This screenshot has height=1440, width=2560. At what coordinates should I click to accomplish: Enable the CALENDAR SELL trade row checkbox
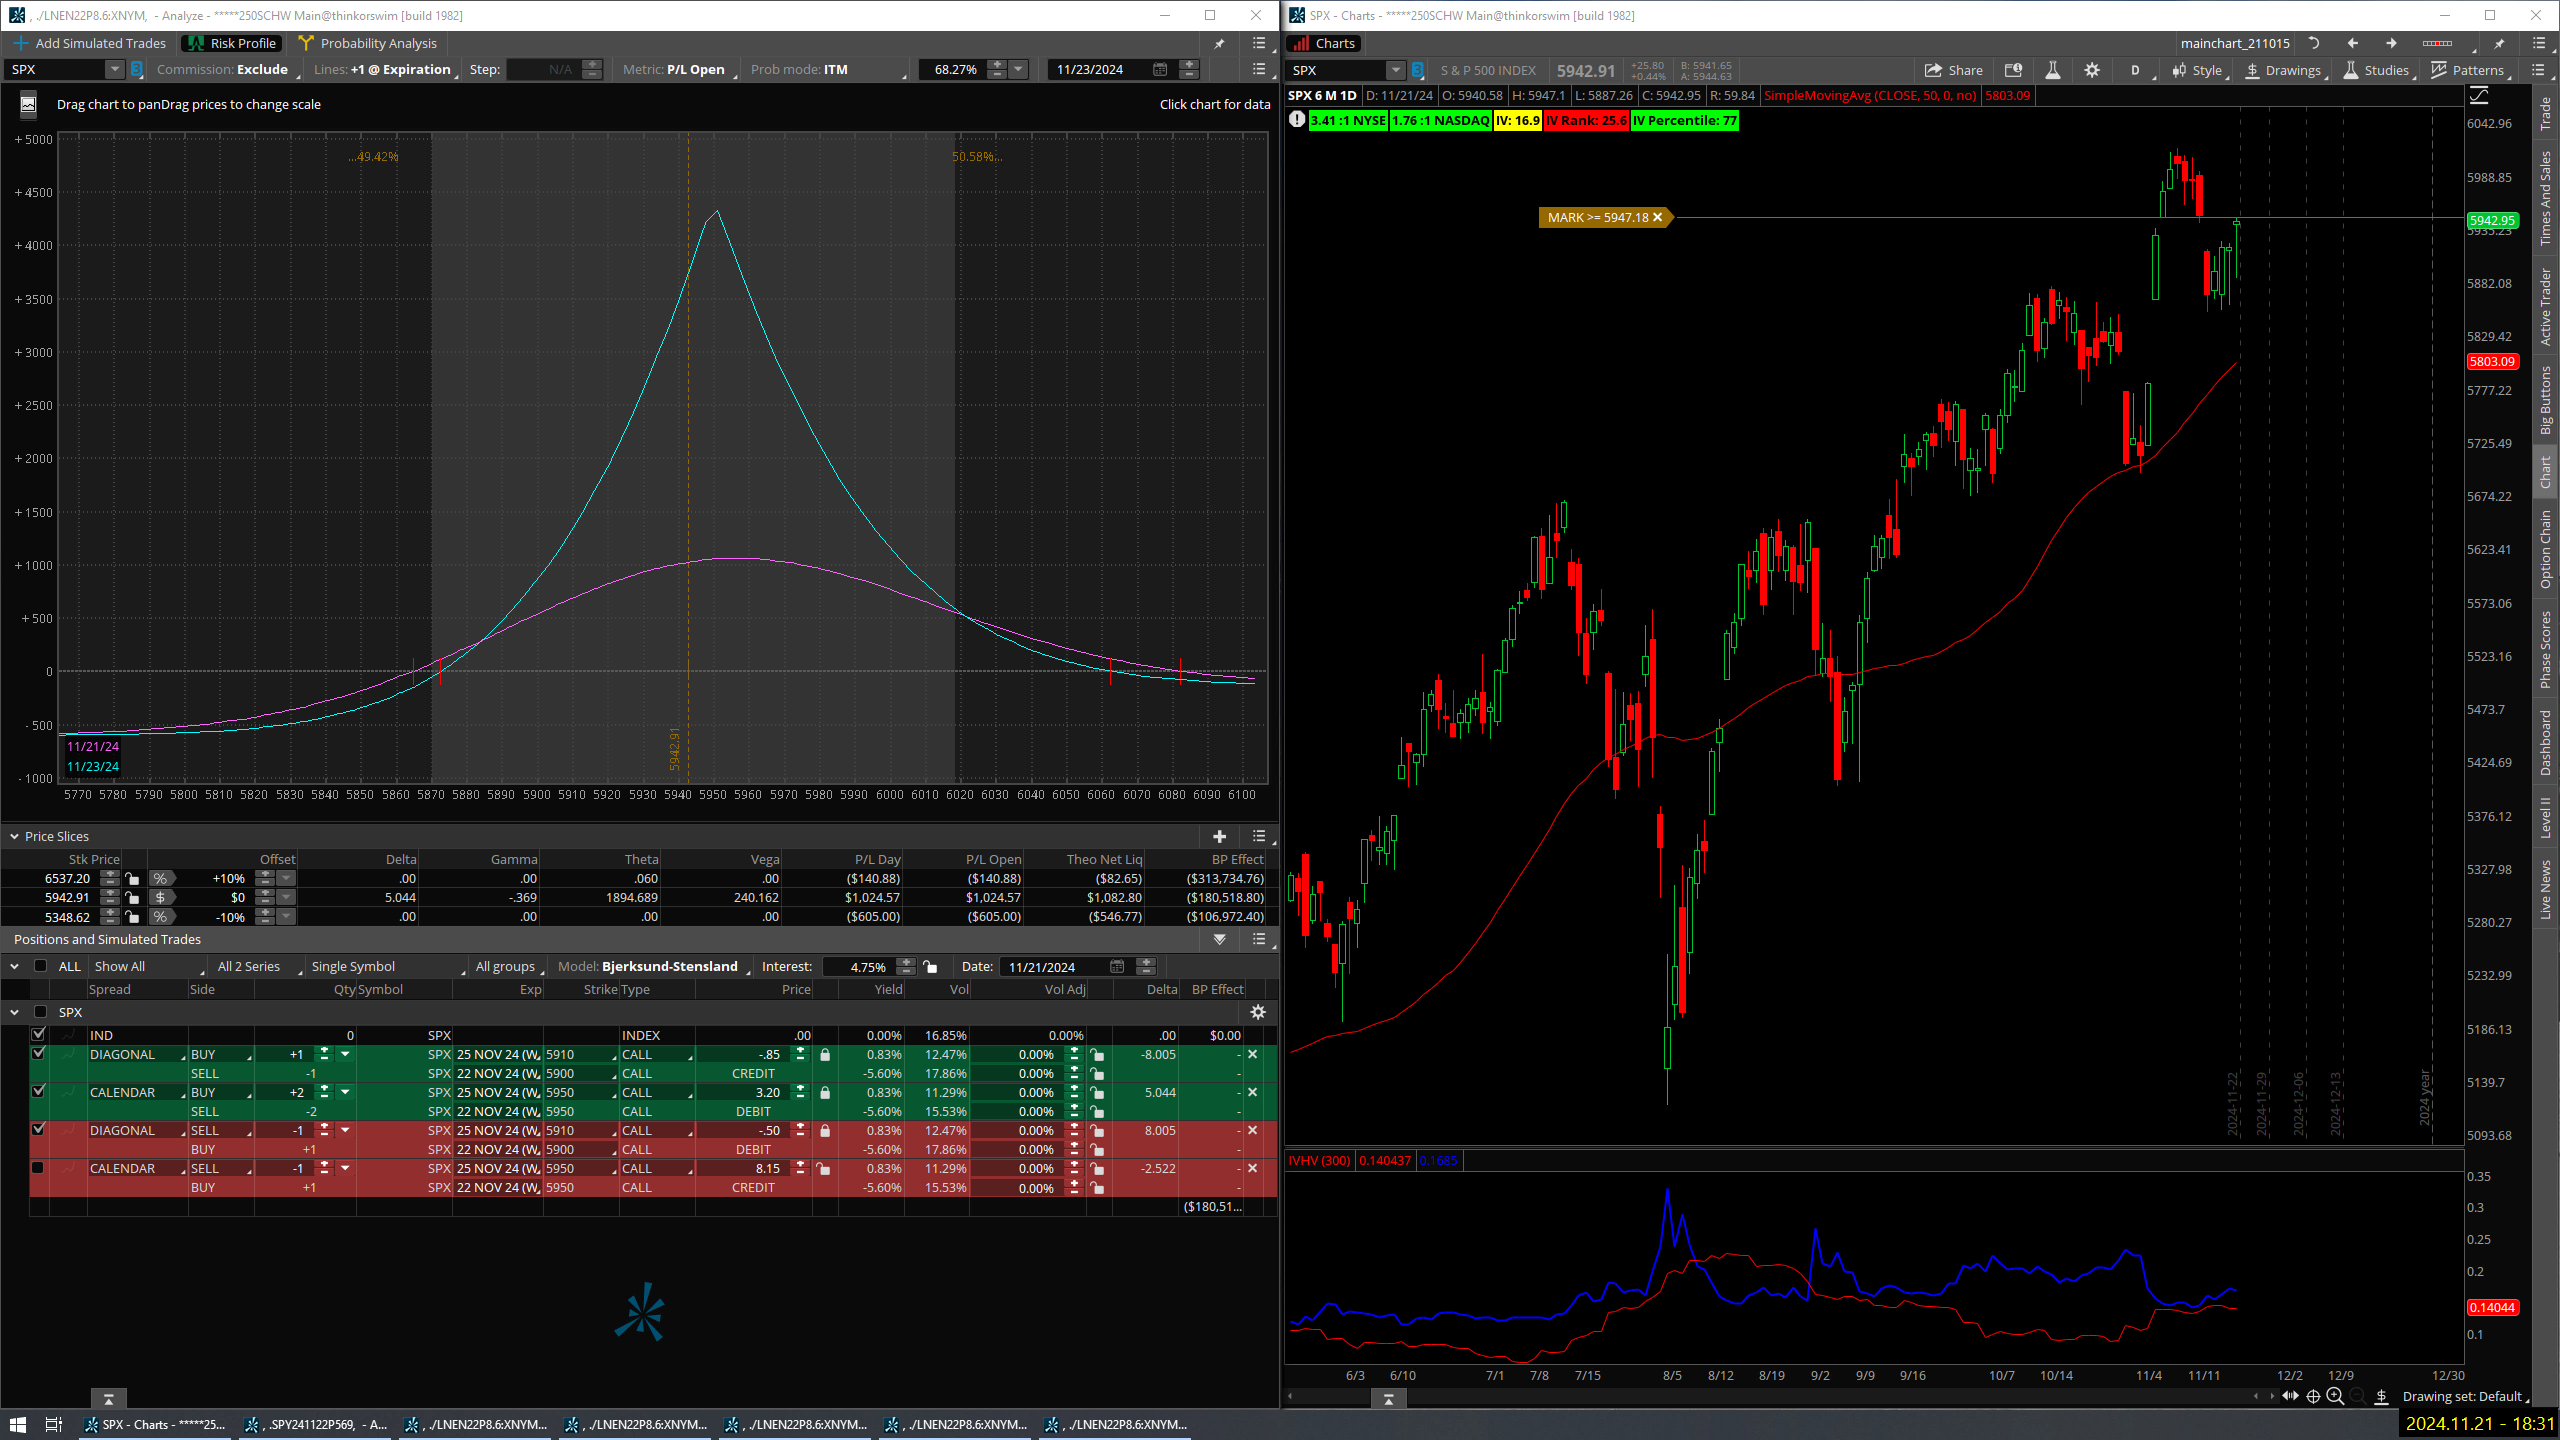(x=39, y=1168)
